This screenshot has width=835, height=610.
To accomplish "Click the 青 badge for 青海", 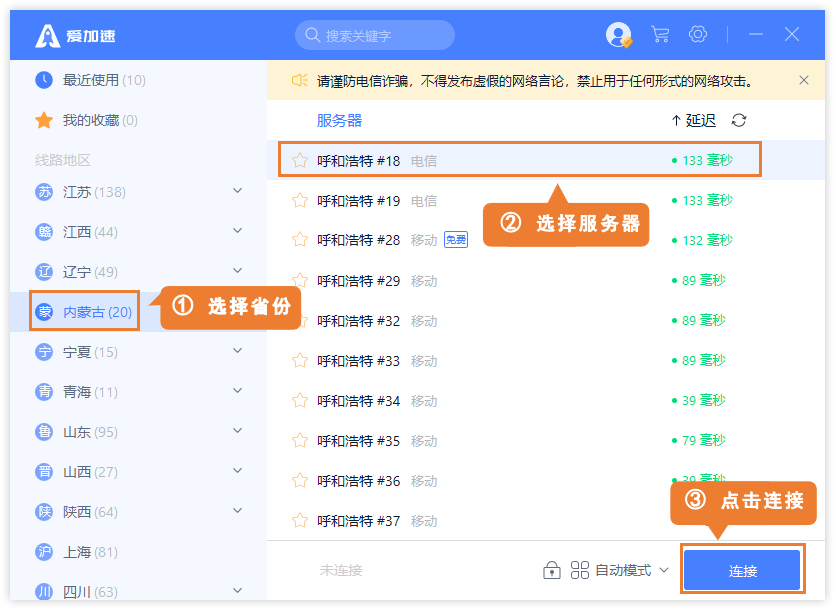I will 44,392.
